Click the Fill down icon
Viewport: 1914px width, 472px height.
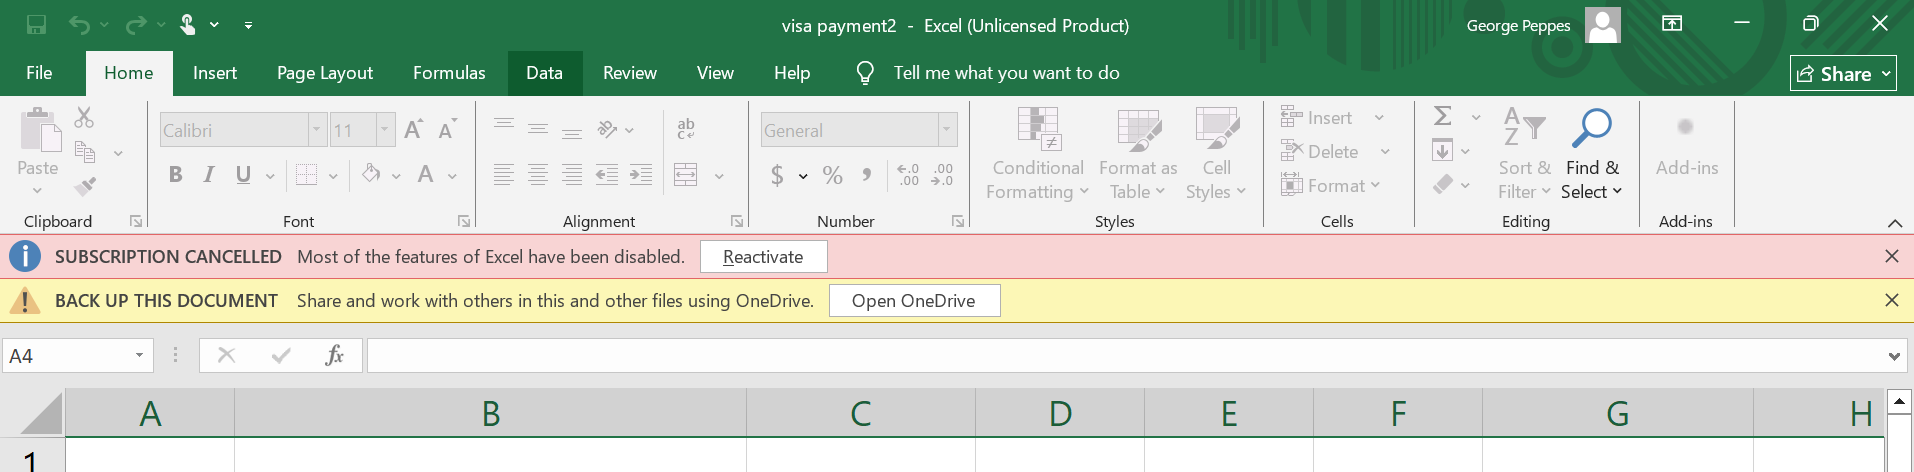click(x=1442, y=151)
